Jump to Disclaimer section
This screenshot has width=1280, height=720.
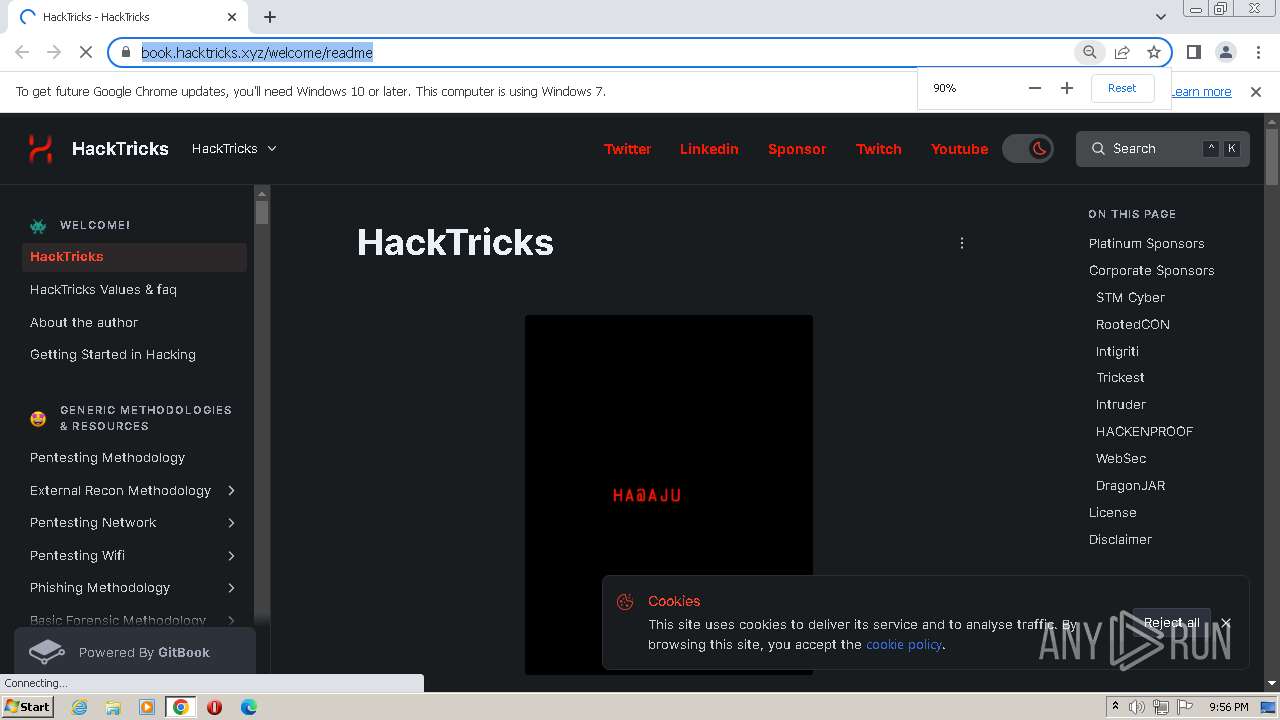pos(1120,539)
